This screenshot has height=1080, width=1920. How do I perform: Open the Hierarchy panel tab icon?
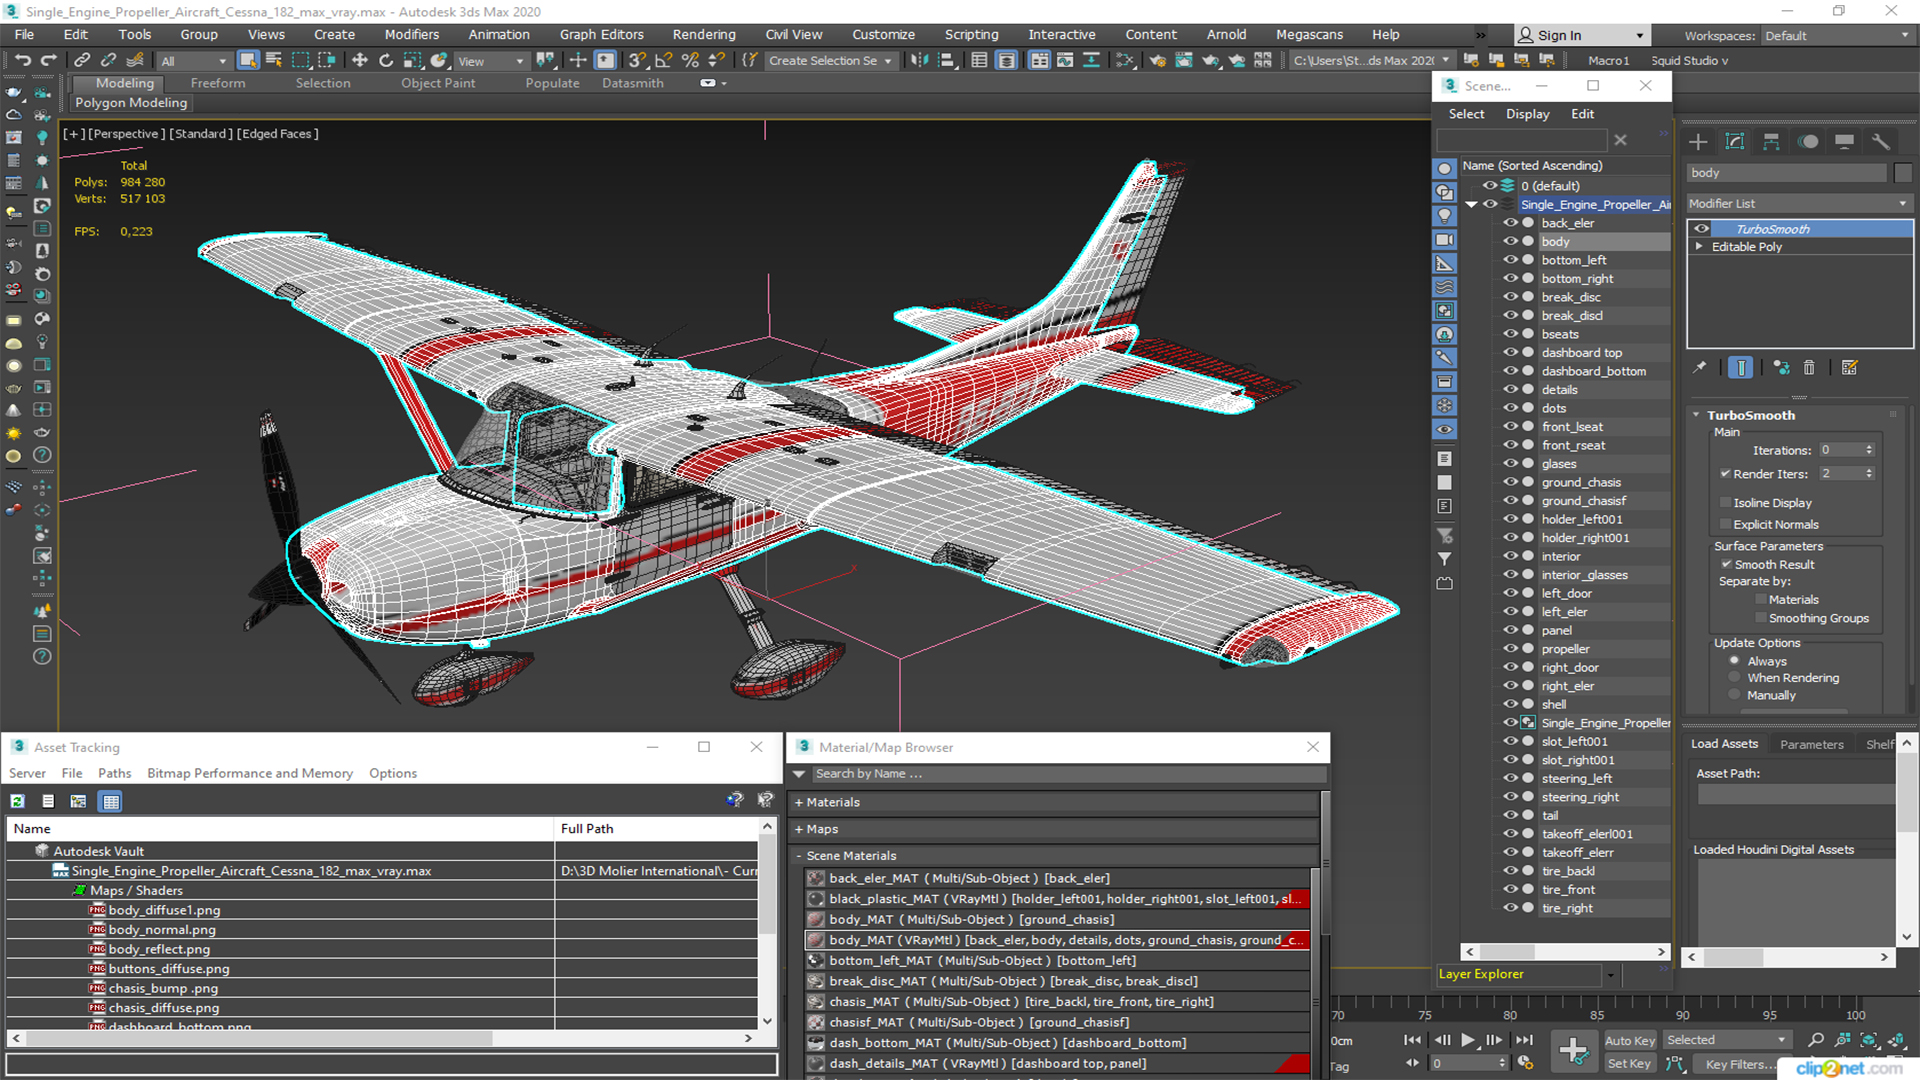(x=1771, y=142)
